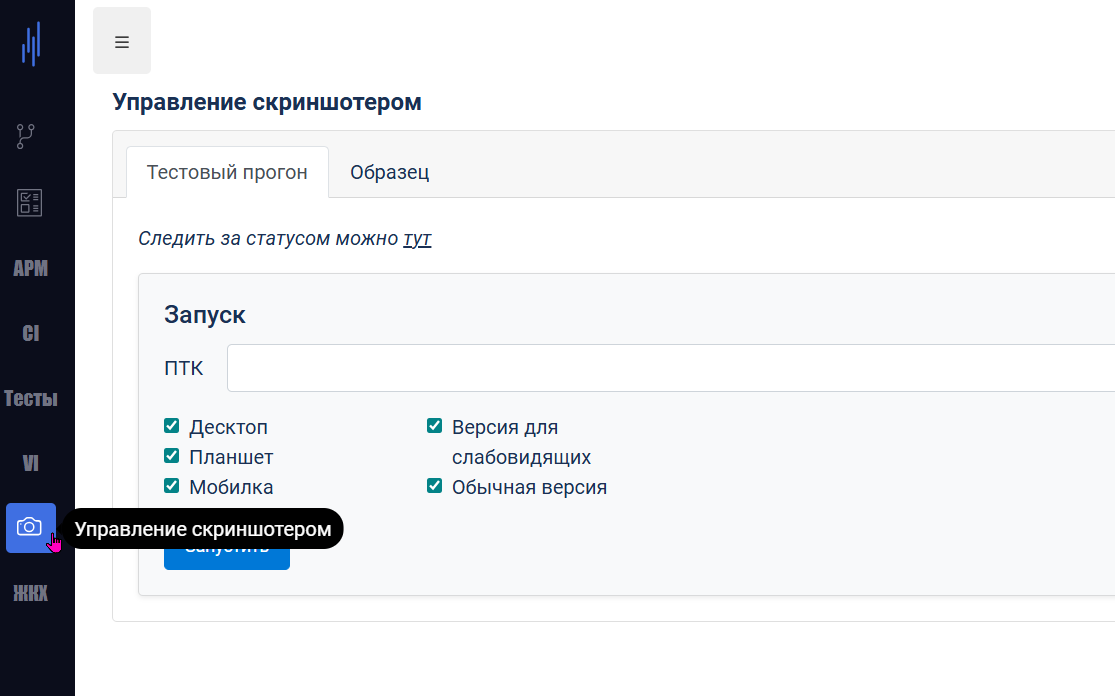Open the APM sidebar section
Image resolution: width=1115 pixels, height=696 pixels.
(x=31, y=268)
